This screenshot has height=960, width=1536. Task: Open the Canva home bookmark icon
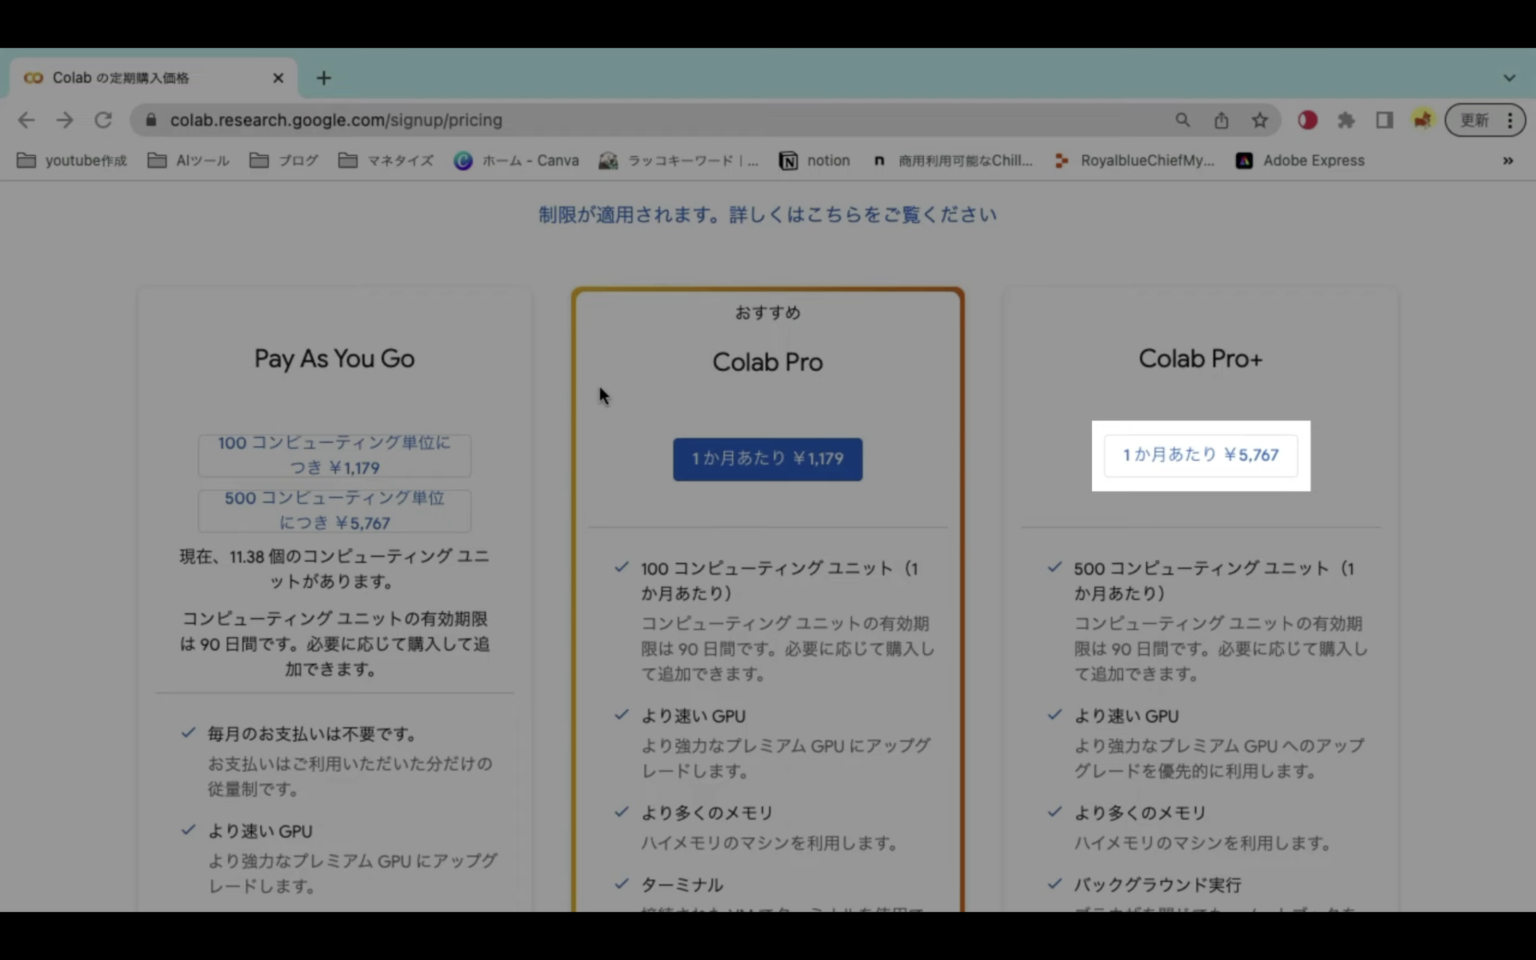463,160
